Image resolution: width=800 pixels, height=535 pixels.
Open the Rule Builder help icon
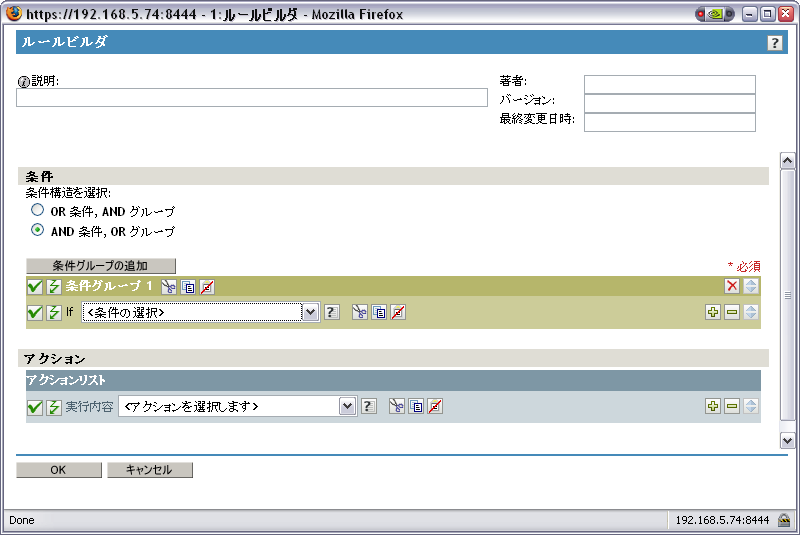tap(774, 43)
